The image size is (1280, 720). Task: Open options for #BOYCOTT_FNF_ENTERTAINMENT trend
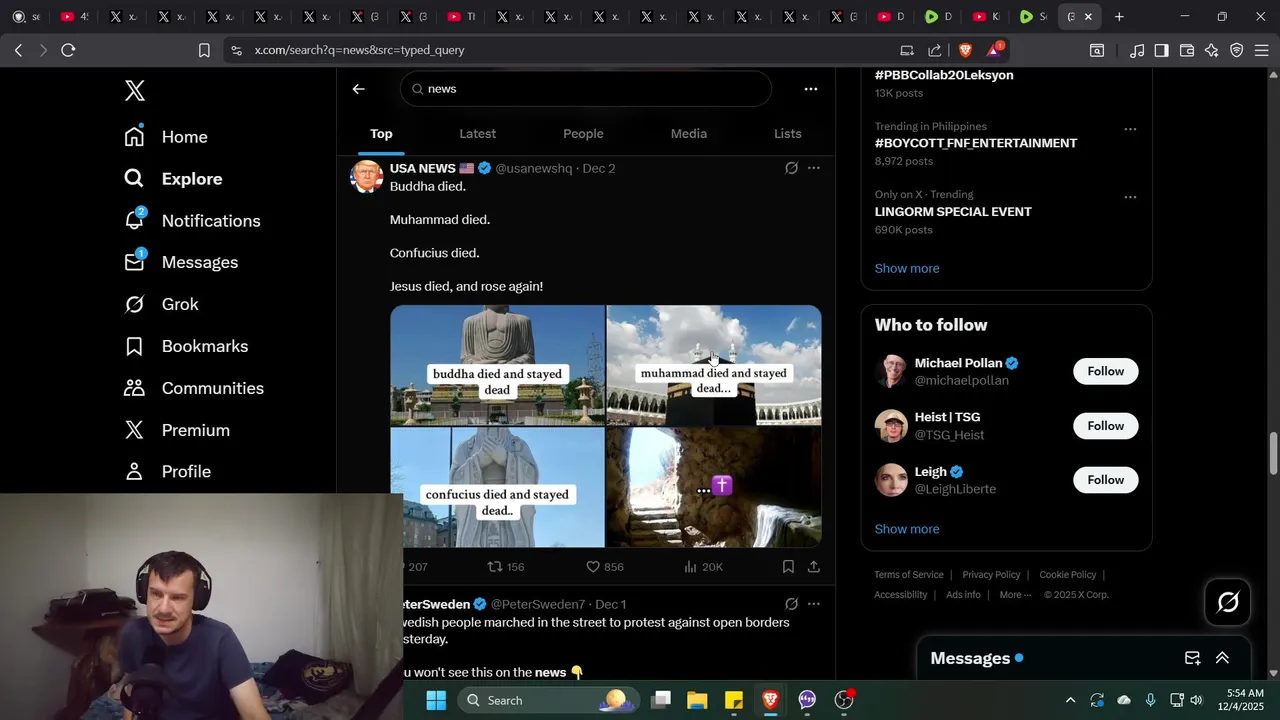click(x=1130, y=129)
